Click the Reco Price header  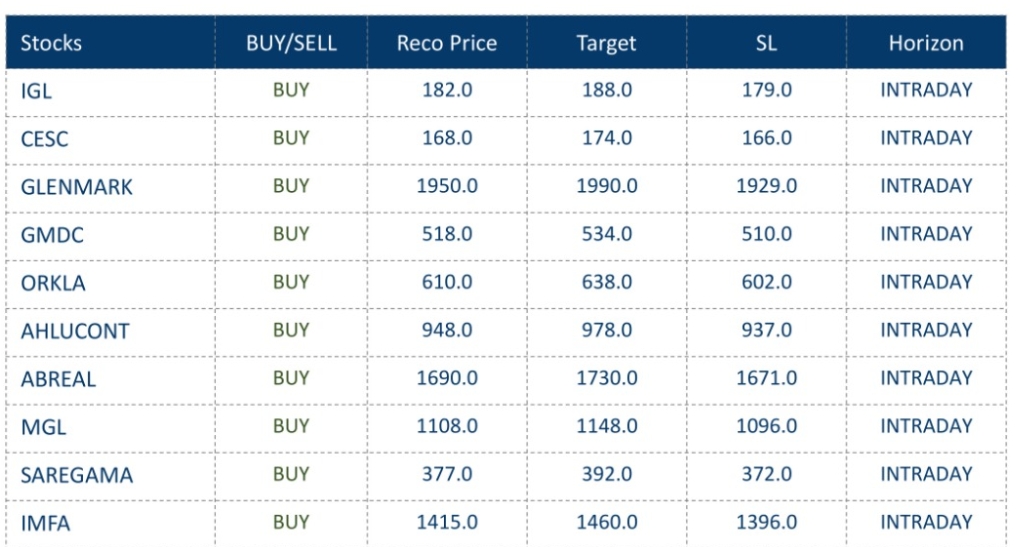tap(447, 43)
